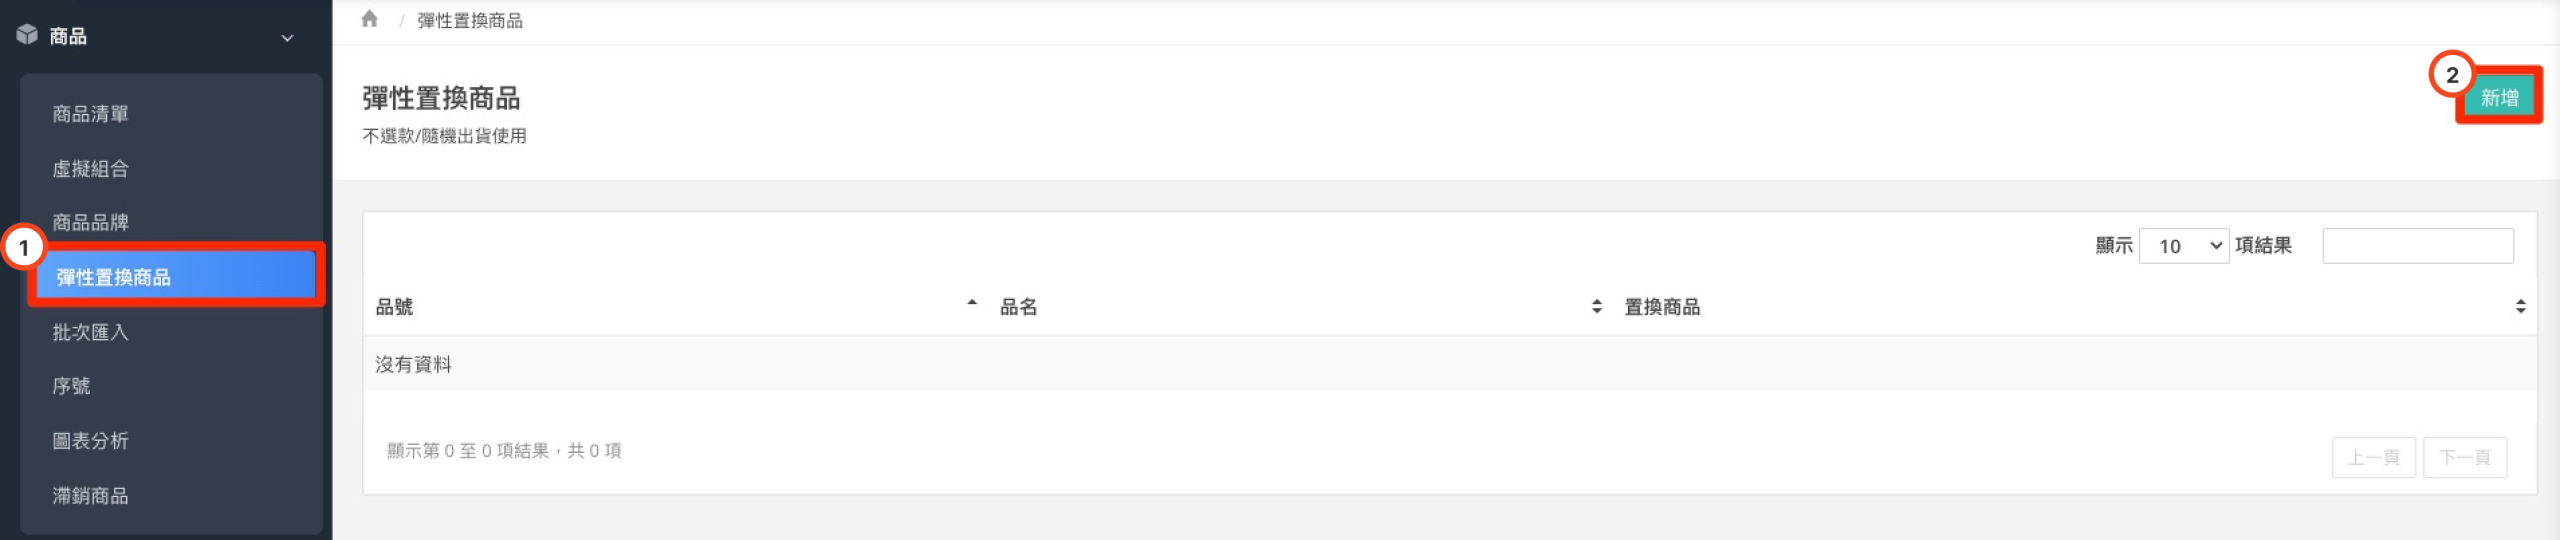This screenshot has height=540, width=2560.
Task: Click the 上一頁 pagination button
Action: 2373,457
